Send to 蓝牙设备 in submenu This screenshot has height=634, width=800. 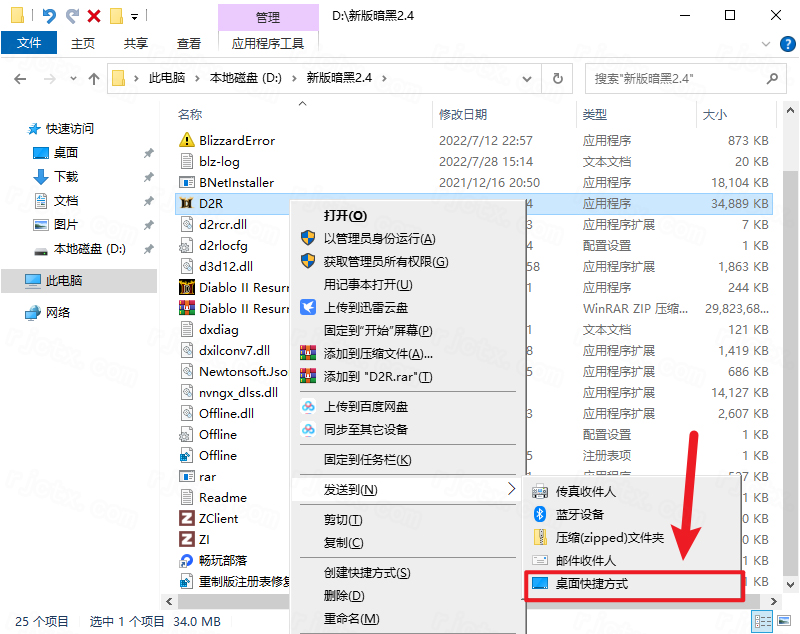(x=580, y=514)
